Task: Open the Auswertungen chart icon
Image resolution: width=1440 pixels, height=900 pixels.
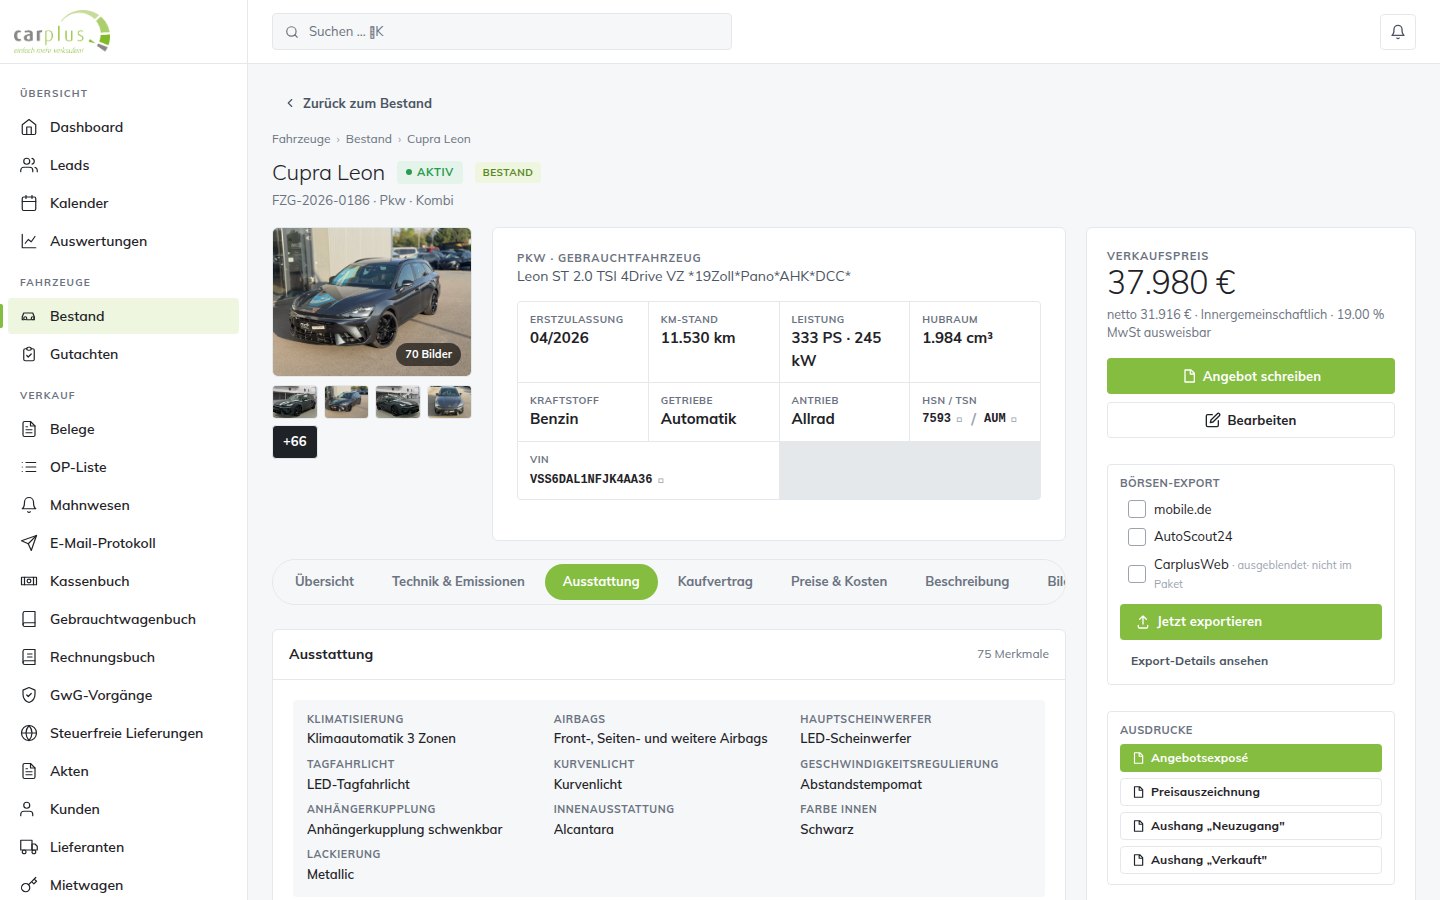Action: click(x=29, y=241)
